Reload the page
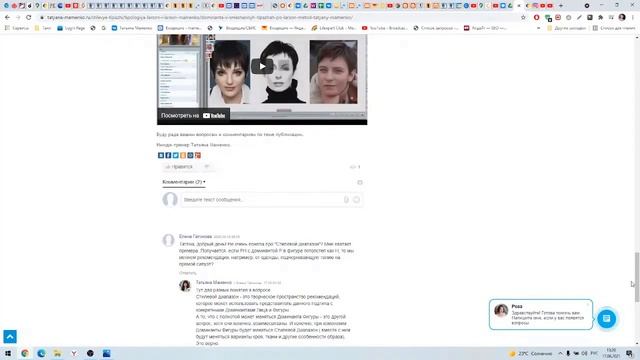640x360 pixels. tap(29, 18)
